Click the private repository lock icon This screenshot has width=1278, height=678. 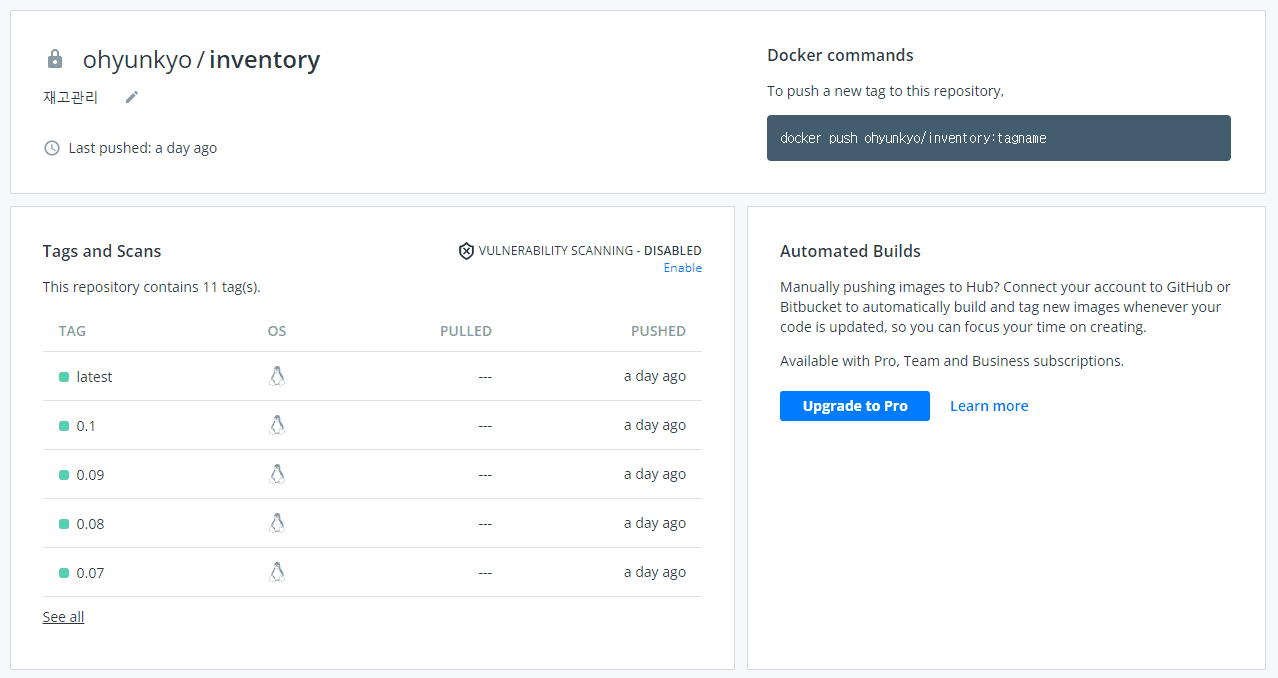click(x=55, y=60)
